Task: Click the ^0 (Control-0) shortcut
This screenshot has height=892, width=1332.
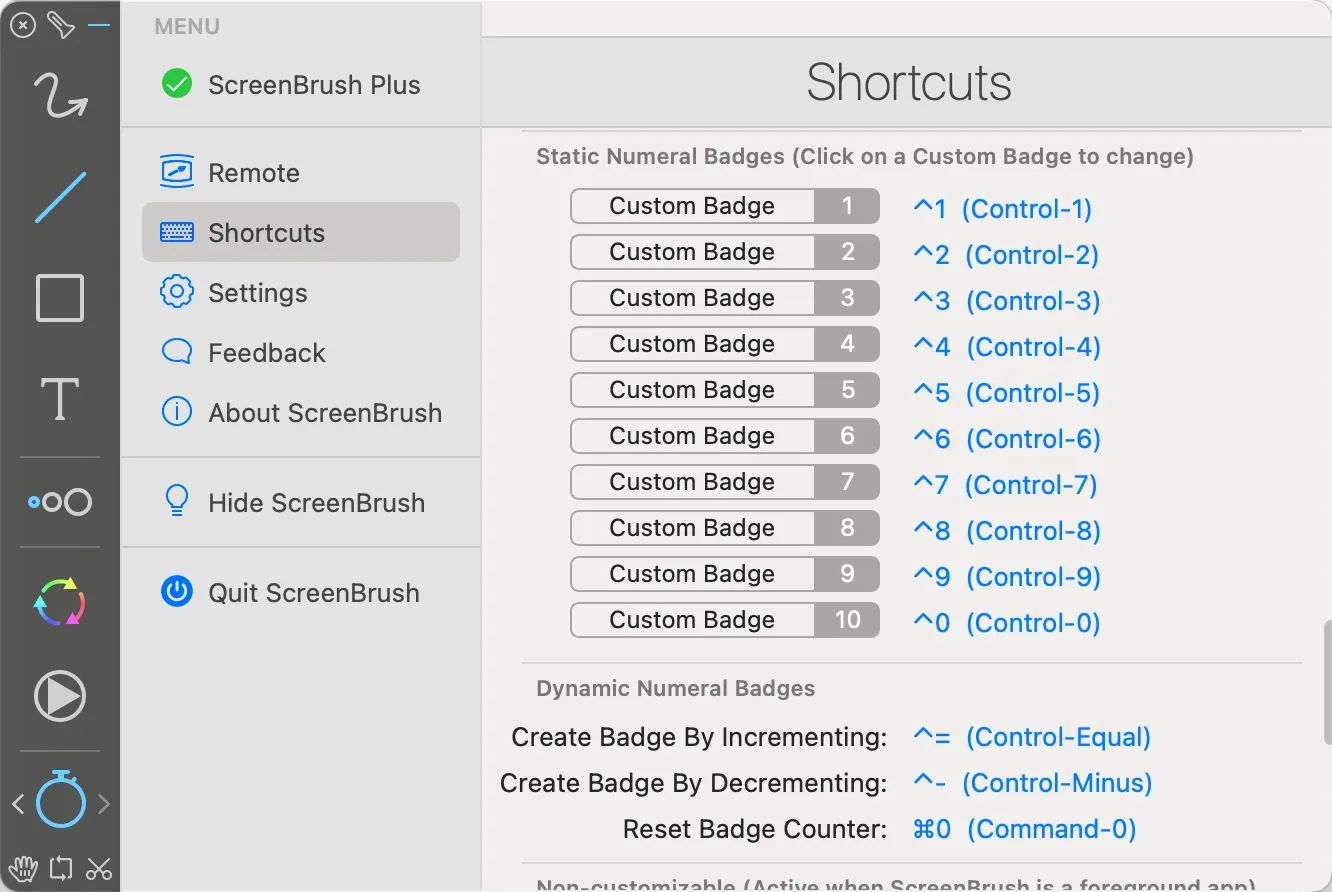Action: [x=1007, y=623]
